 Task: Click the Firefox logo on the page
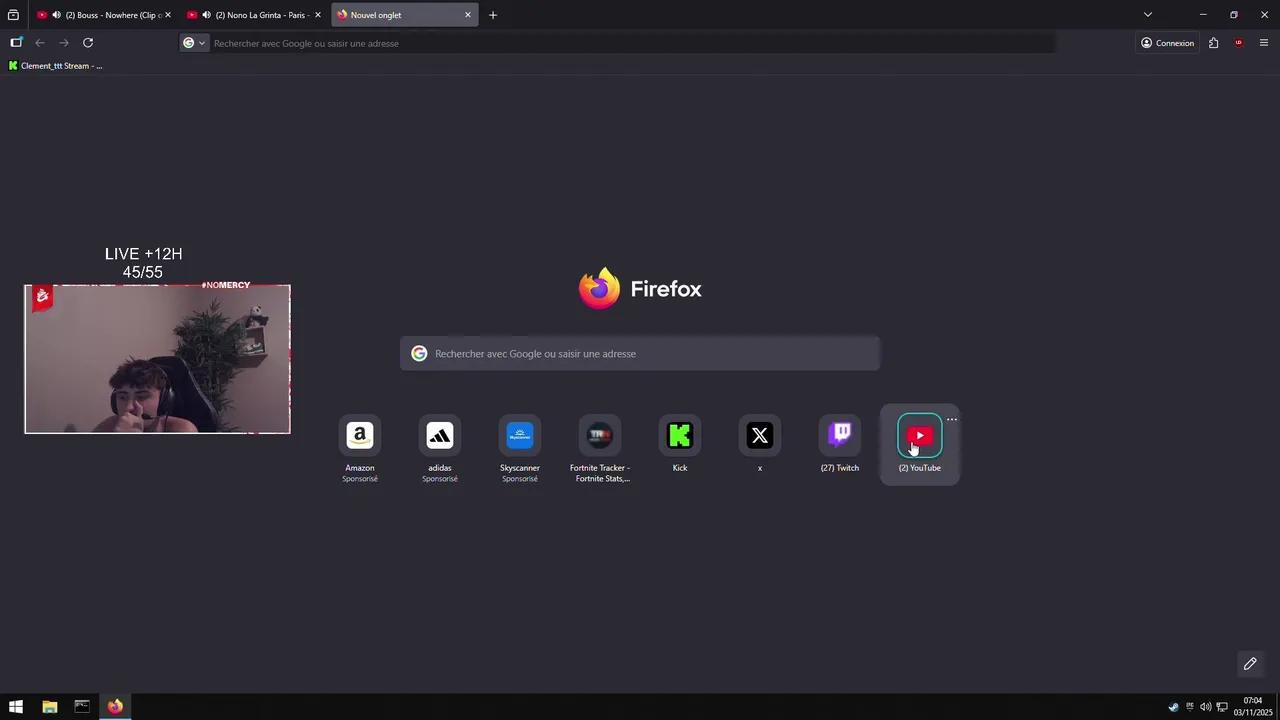point(599,289)
